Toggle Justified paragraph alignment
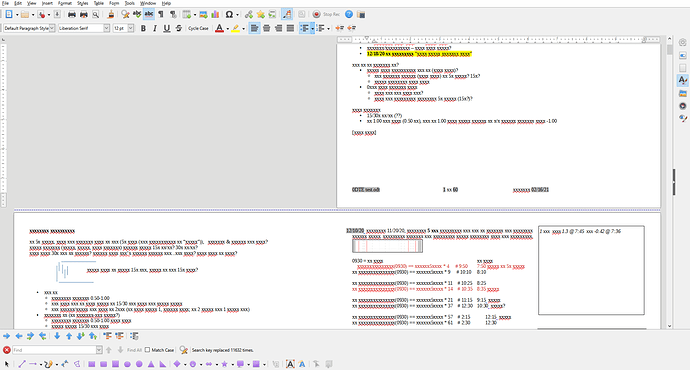Image resolution: width=690 pixels, height=370 pixels. click(290, 28)
